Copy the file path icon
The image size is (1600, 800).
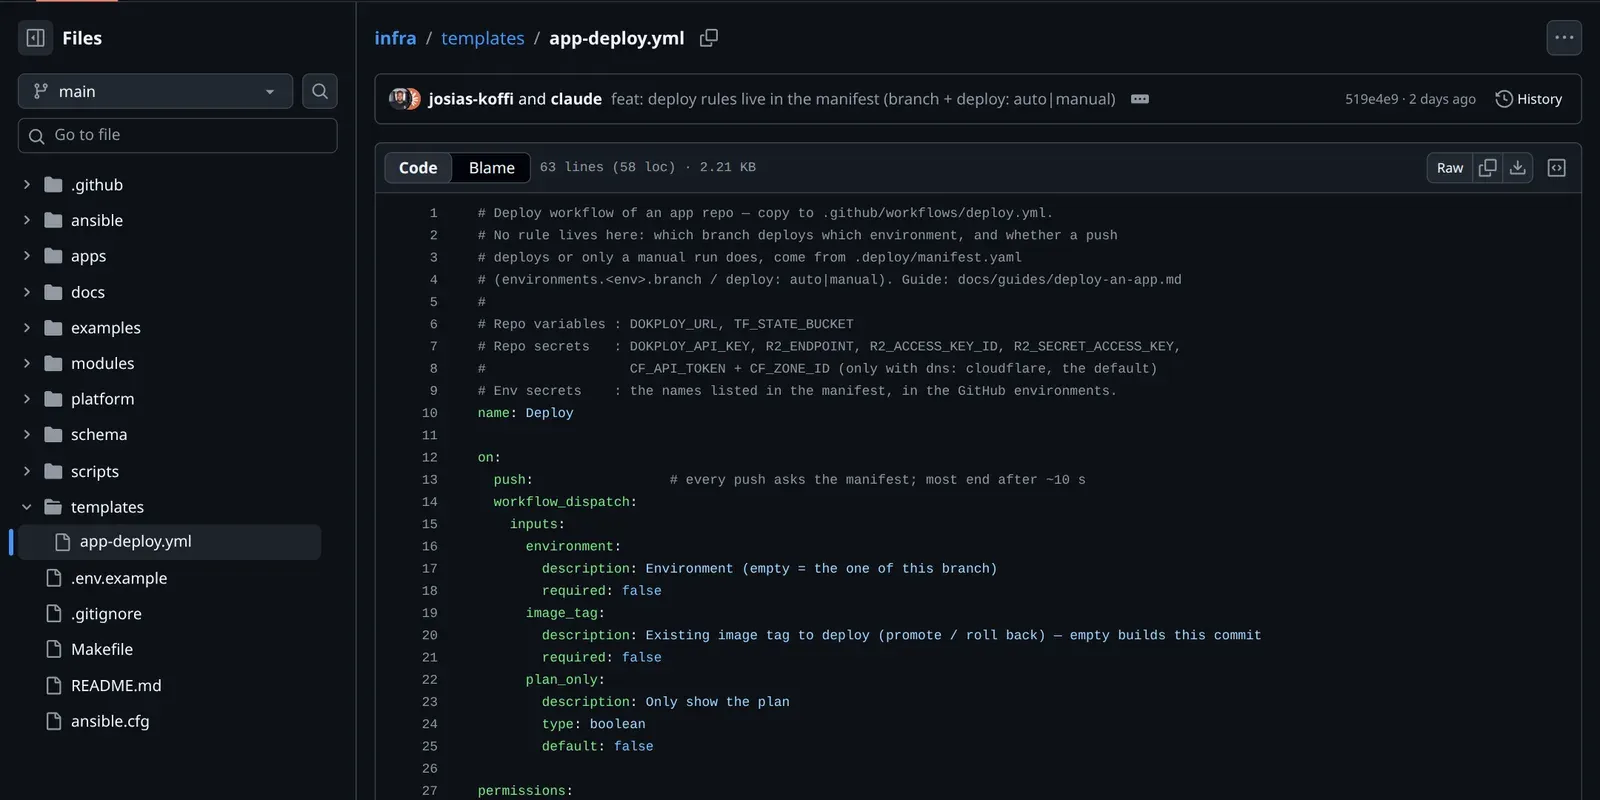709,38
